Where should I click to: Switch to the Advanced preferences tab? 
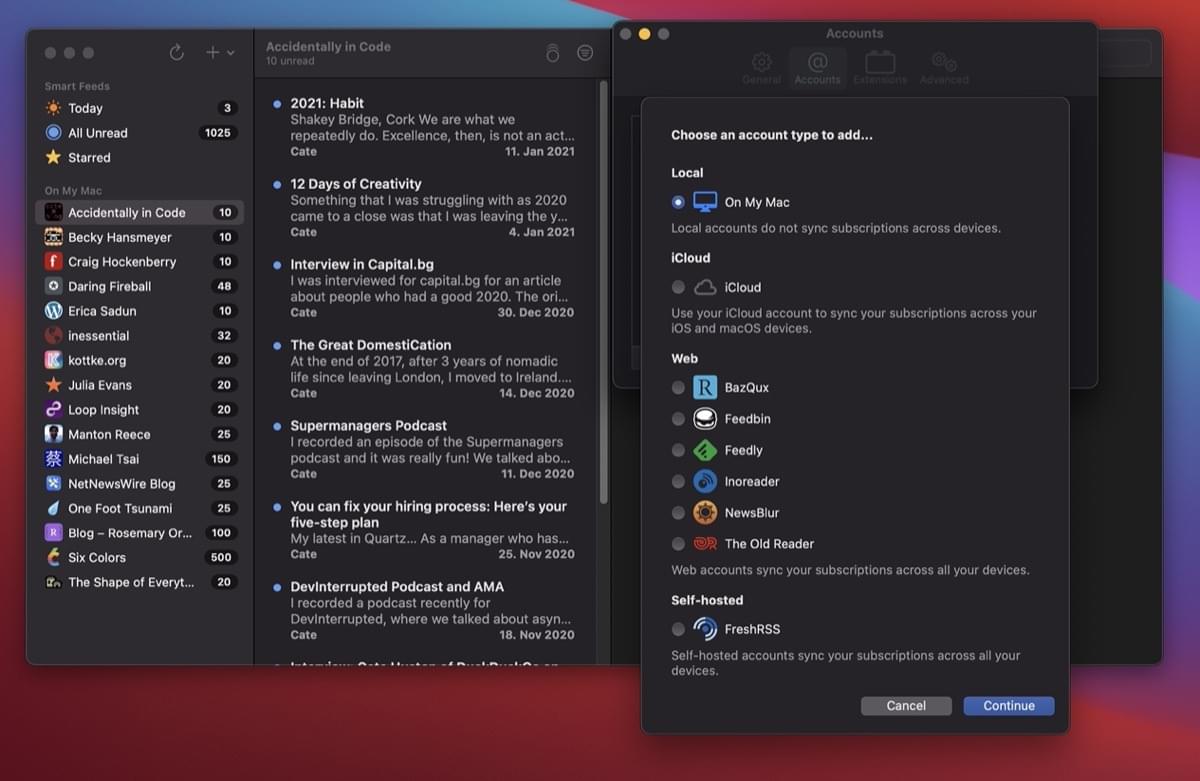click(943, 67)
